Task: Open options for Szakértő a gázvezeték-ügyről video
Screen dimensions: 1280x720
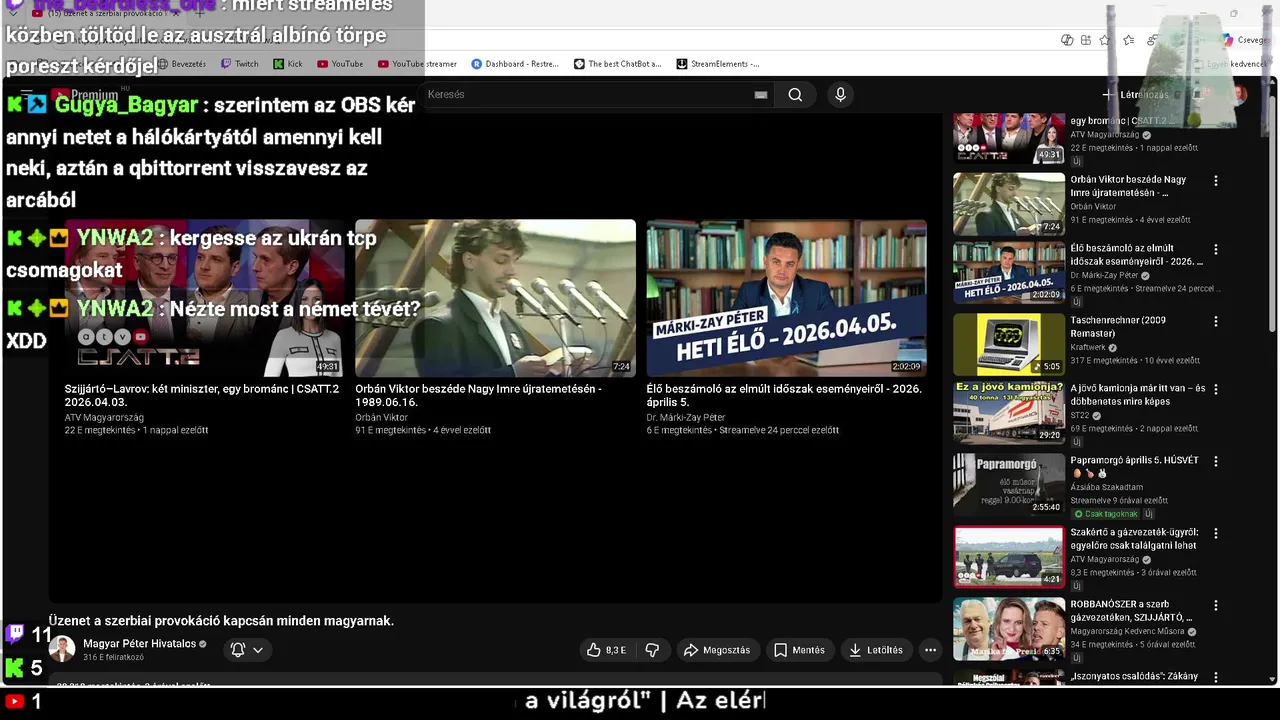Action: point(1216,534)
